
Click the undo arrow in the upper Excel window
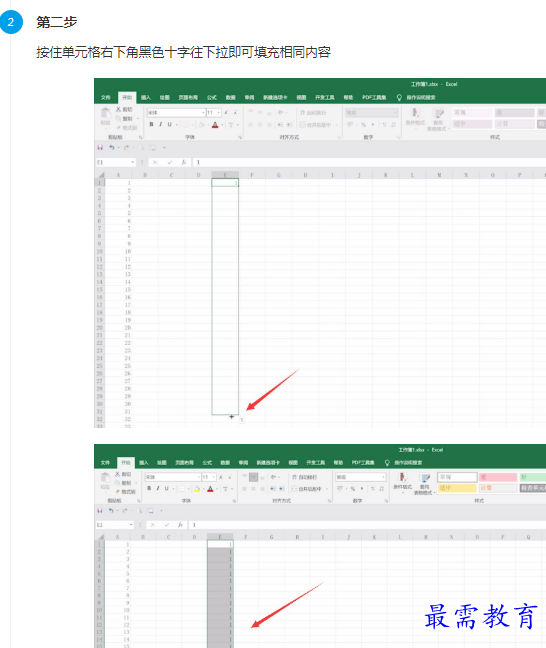coord(112,148)
